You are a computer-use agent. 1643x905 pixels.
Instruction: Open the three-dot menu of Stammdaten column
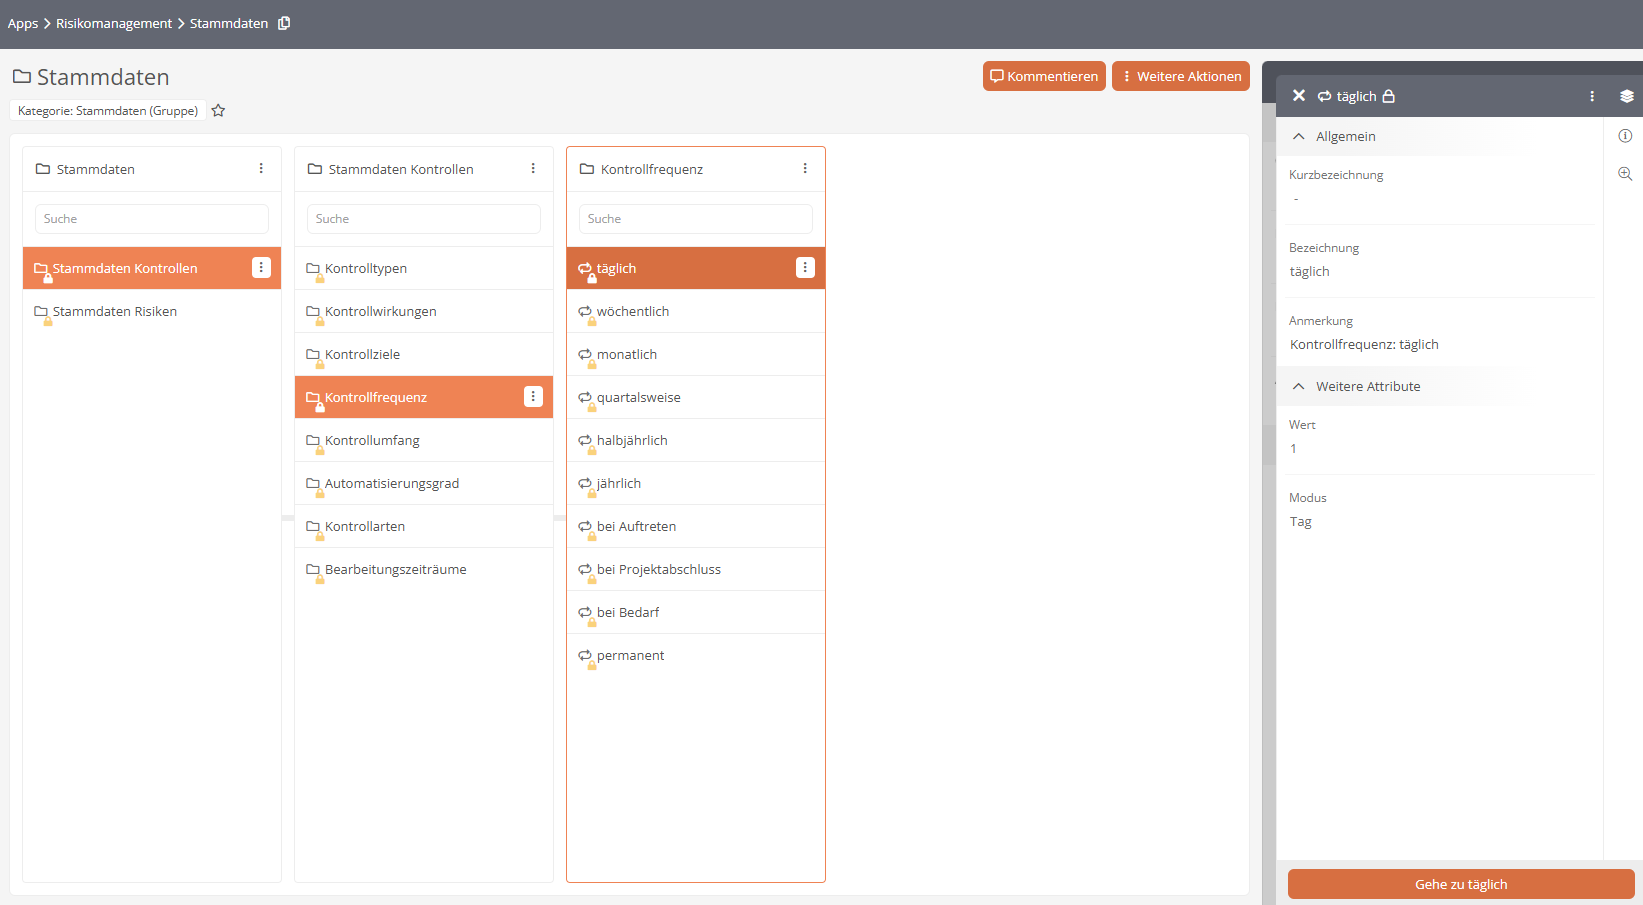coord(261,169)
